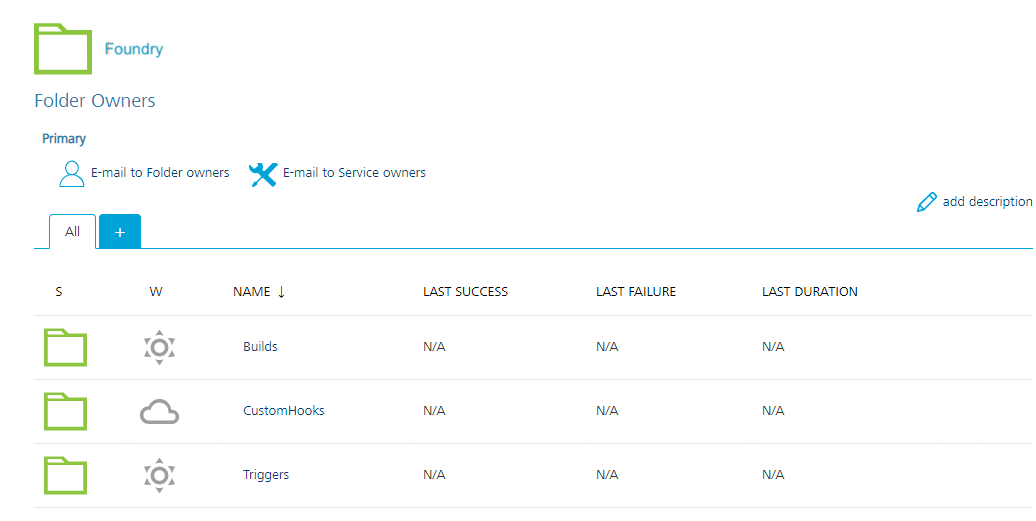Click the Builds weather gear icon
The width and height of the screenshot is (1036, 521).
[159, 347]
